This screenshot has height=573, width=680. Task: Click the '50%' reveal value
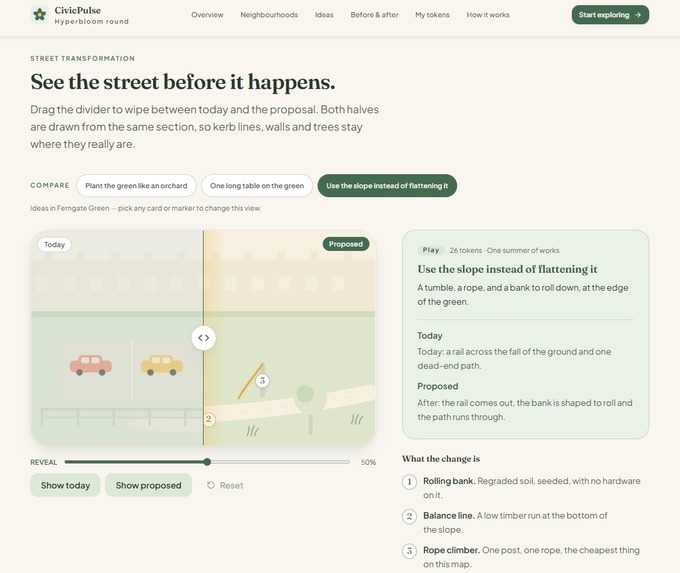coord(368,462)
